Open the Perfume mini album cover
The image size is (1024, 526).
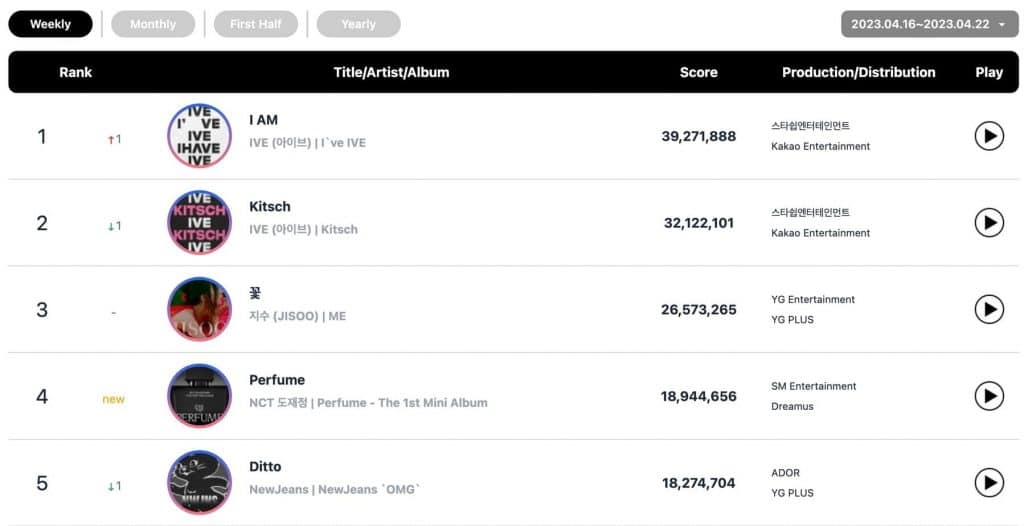pyautogui.click(x=200, y=396)
